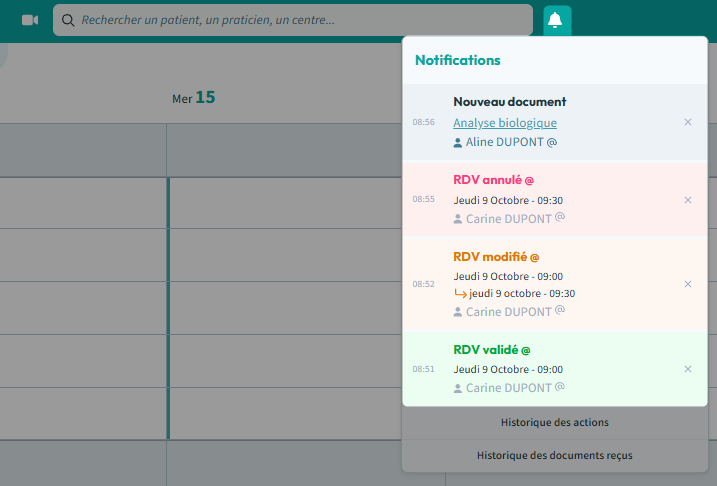Open Historique des actions

[554, 422]
